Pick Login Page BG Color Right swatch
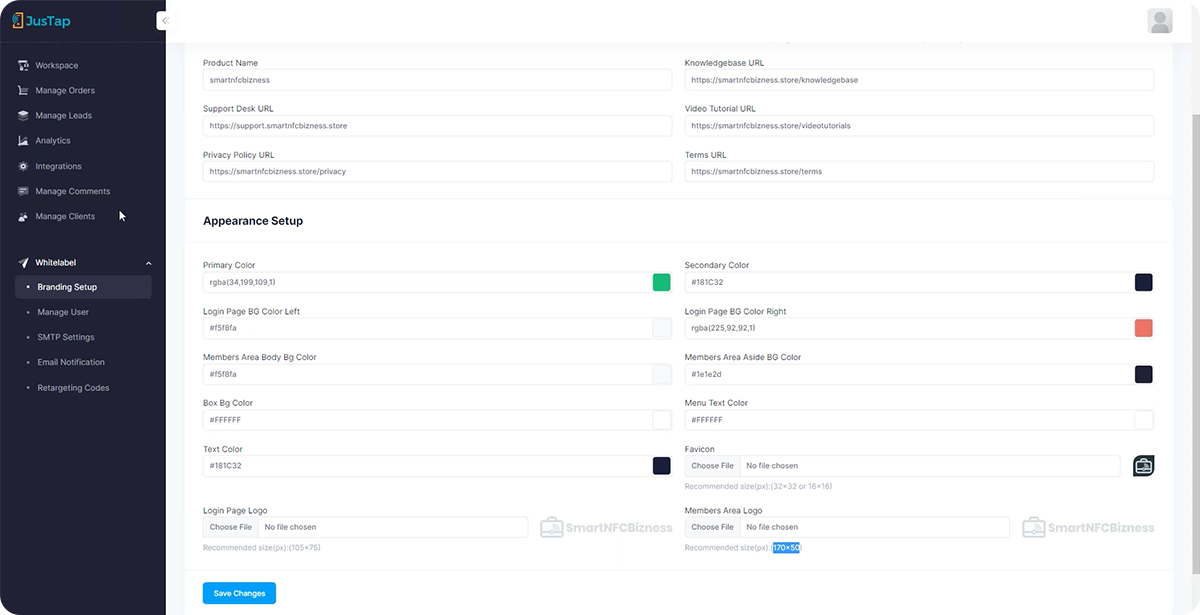 point(1143,328)
